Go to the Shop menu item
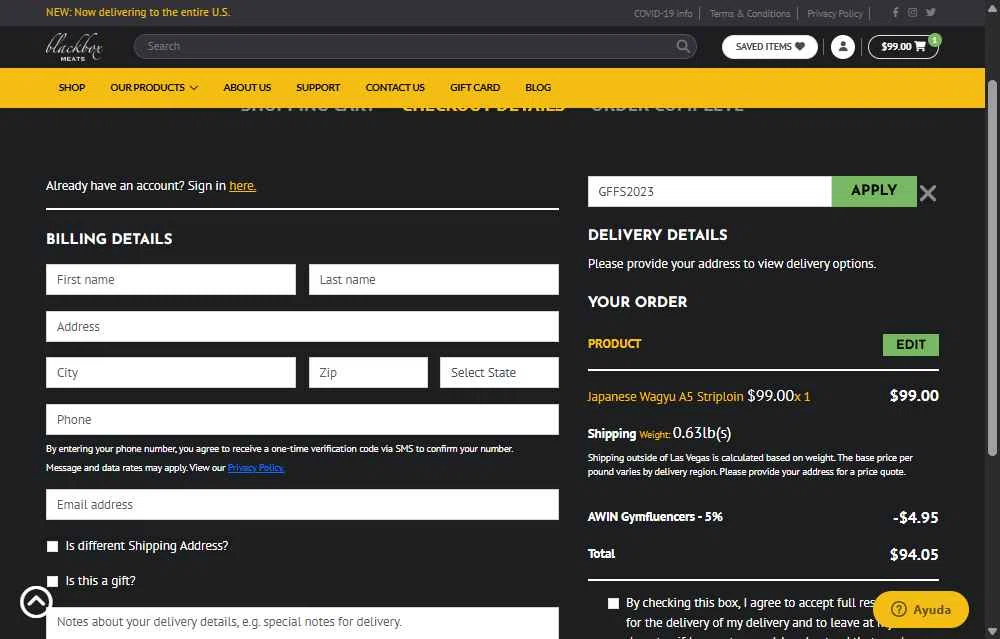Viewport: 1000px width, 639px height. click(71, 87)
